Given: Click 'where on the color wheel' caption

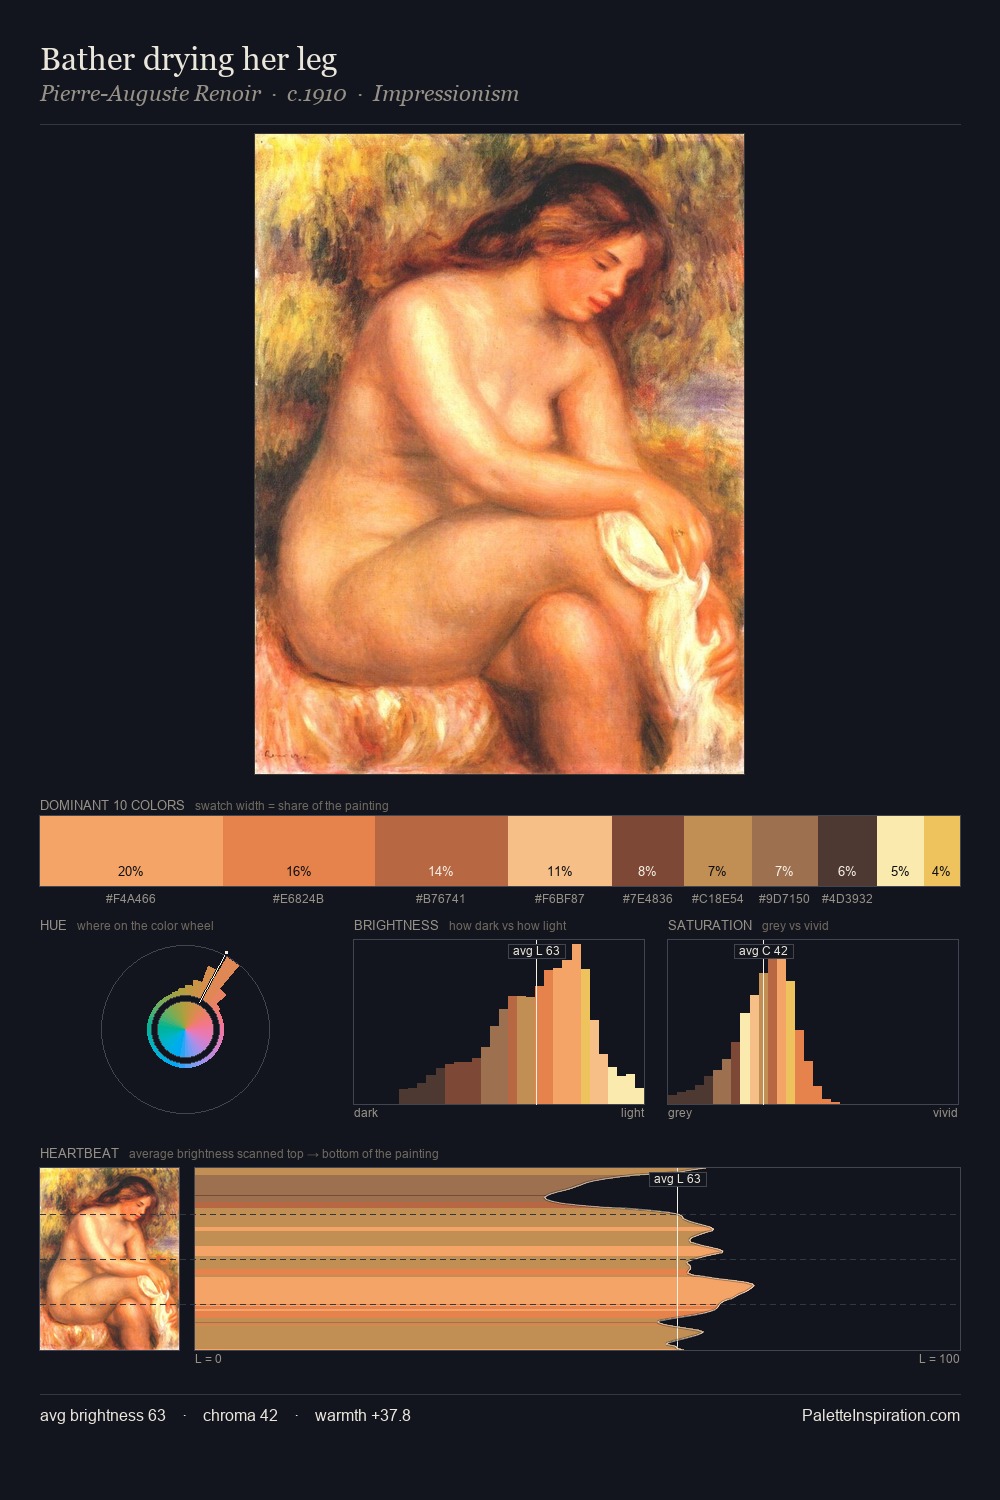Looking at the screenshot, I should tap(145, 926).
